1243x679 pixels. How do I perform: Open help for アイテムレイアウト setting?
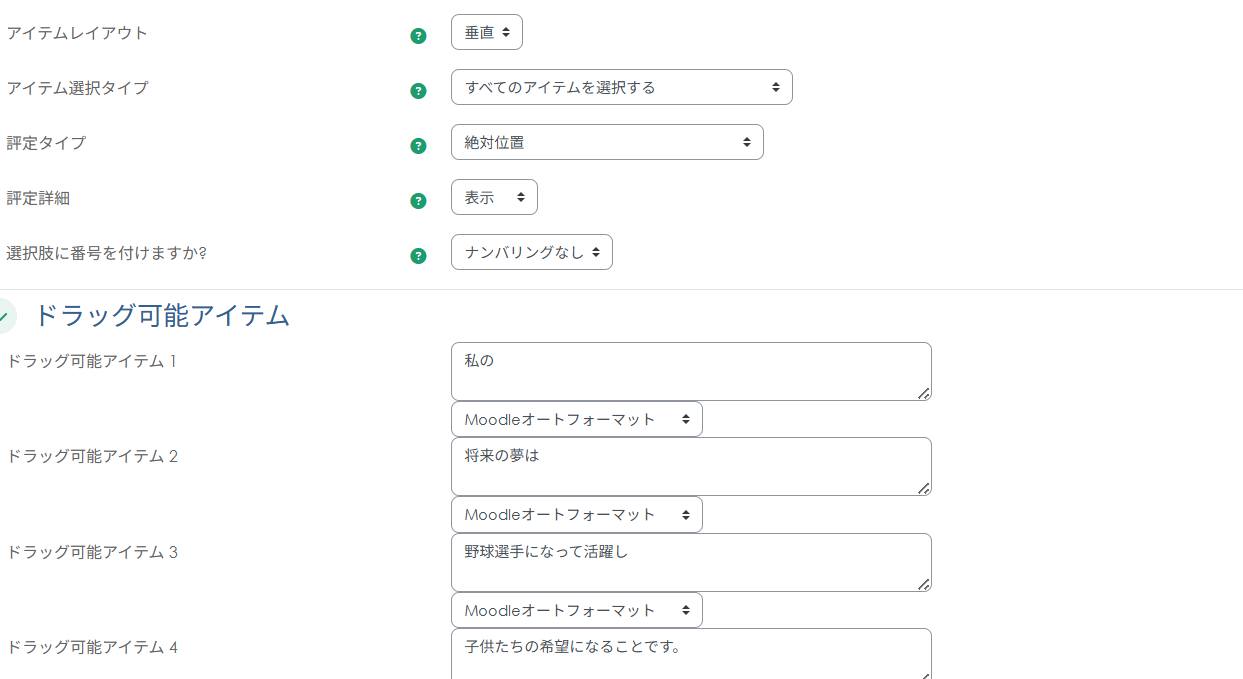[417, 34]
